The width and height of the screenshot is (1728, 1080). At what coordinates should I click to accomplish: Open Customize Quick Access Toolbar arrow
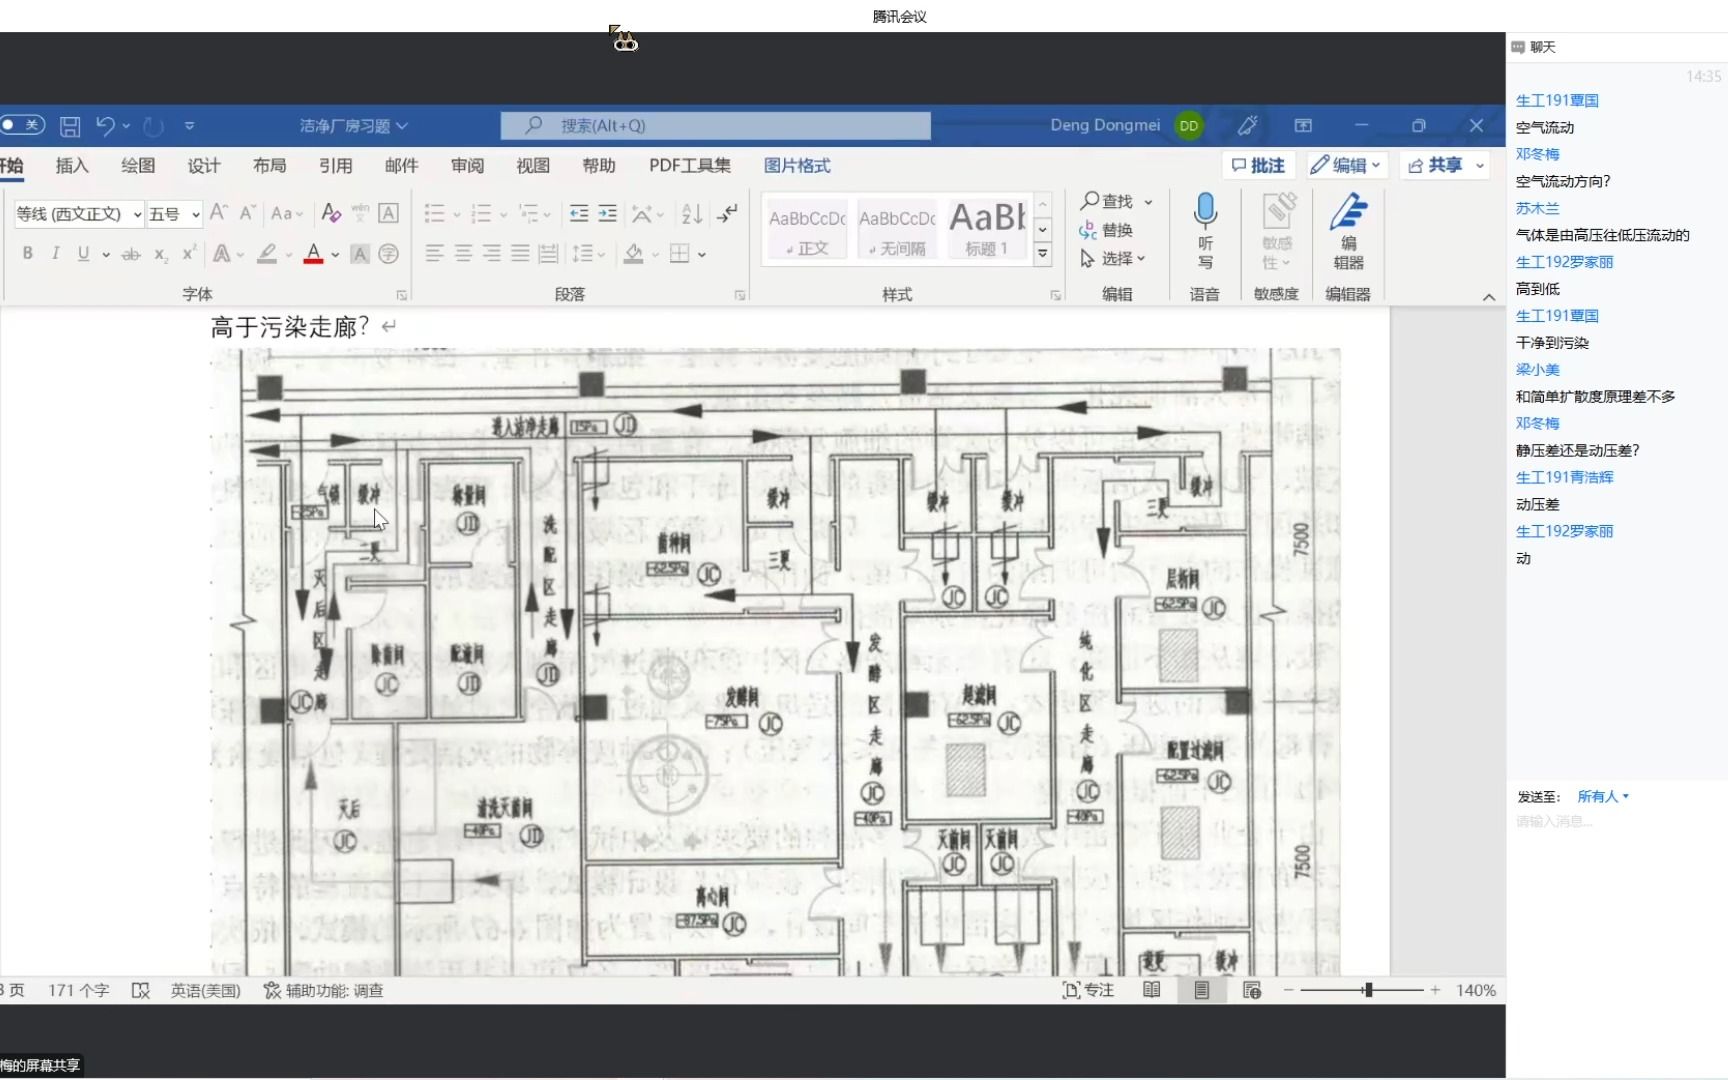coord(189,126)
